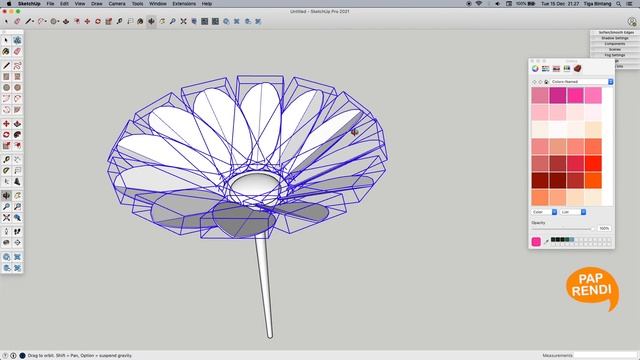Open the Tools menu
Screen dimensions: 640x360
point(137,4)
